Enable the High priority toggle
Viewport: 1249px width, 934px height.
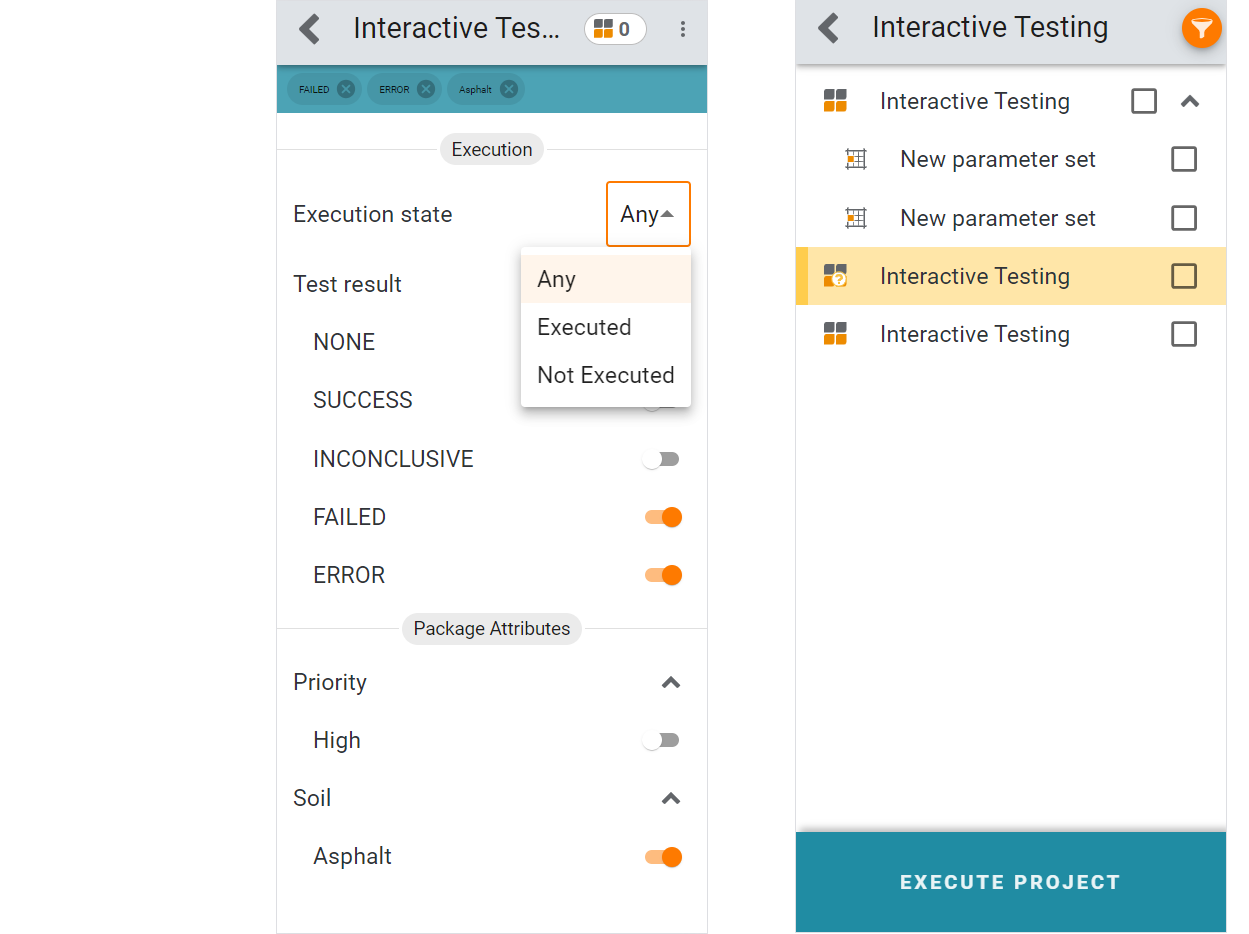point(662,740)
